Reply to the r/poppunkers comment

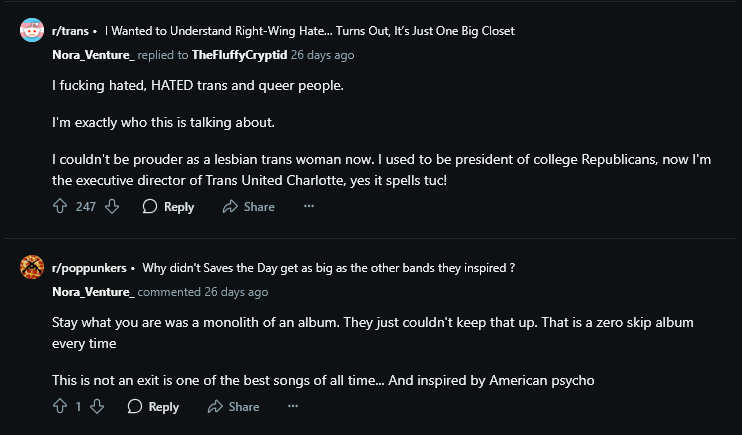[x=153, y=407]
